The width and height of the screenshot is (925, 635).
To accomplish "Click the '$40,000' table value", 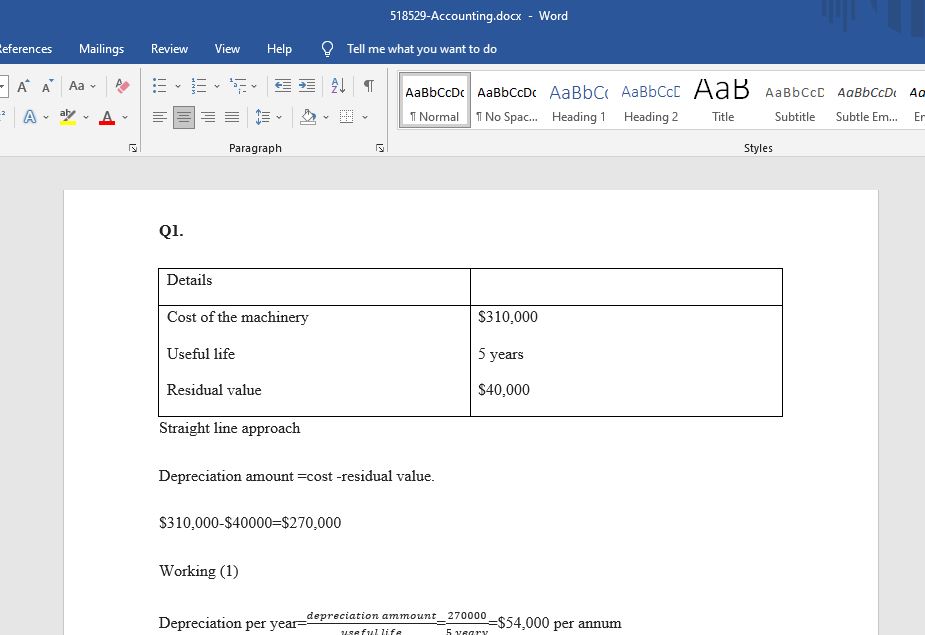I will (x=504, y=390).
